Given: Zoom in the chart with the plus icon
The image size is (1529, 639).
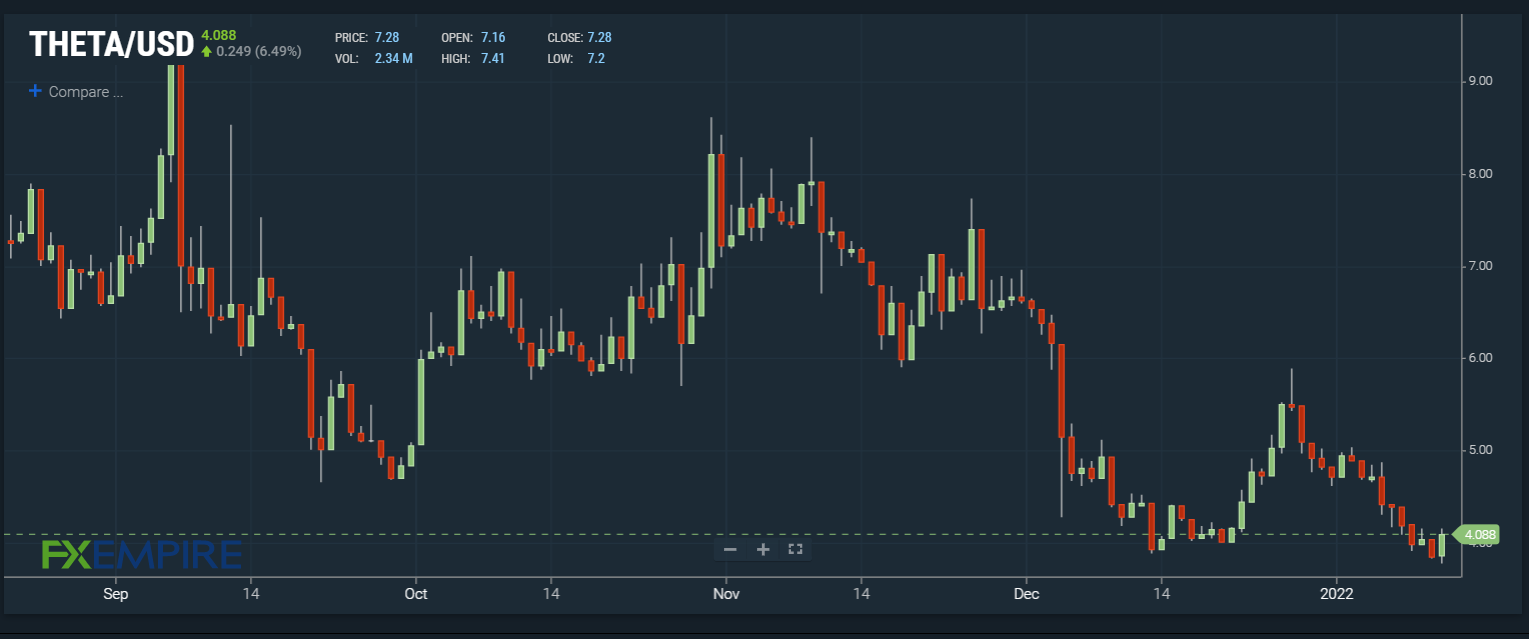Looking at the screenshot, I should click(x=763, y=549).
